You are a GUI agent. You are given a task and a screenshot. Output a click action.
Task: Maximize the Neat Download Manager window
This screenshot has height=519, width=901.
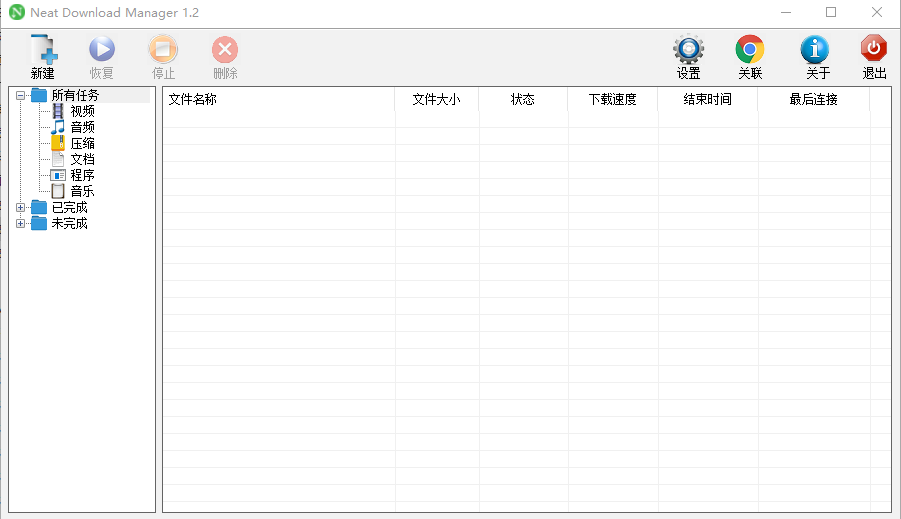(x=831, y=12)
